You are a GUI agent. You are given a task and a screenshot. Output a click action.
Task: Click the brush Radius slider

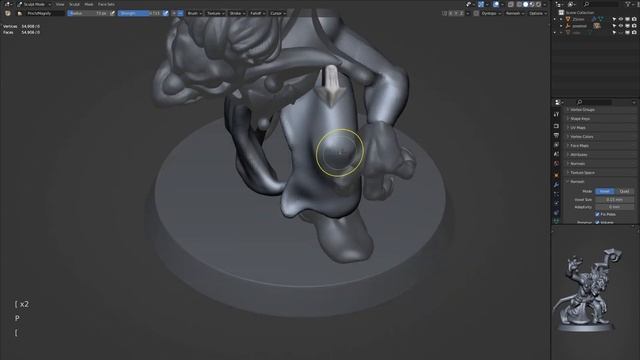(x=88, y=13)
